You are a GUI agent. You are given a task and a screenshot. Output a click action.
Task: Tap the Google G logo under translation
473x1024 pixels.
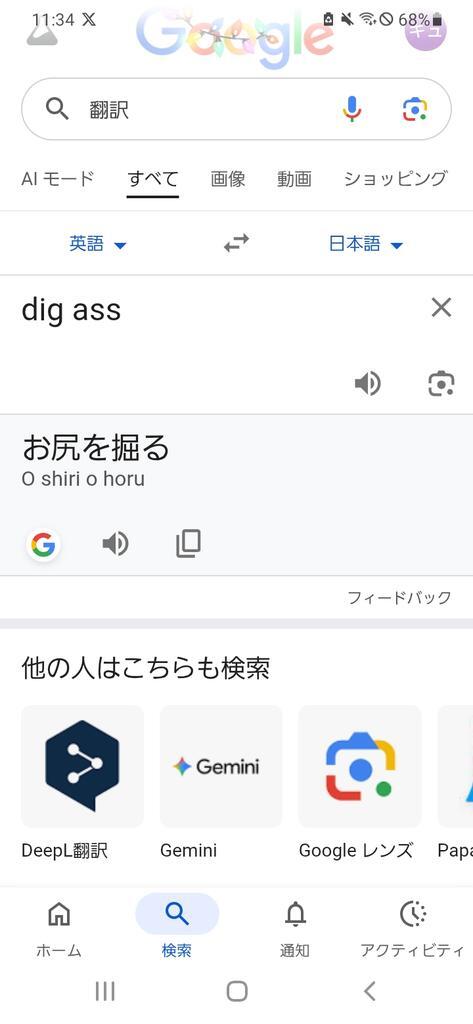43,545
